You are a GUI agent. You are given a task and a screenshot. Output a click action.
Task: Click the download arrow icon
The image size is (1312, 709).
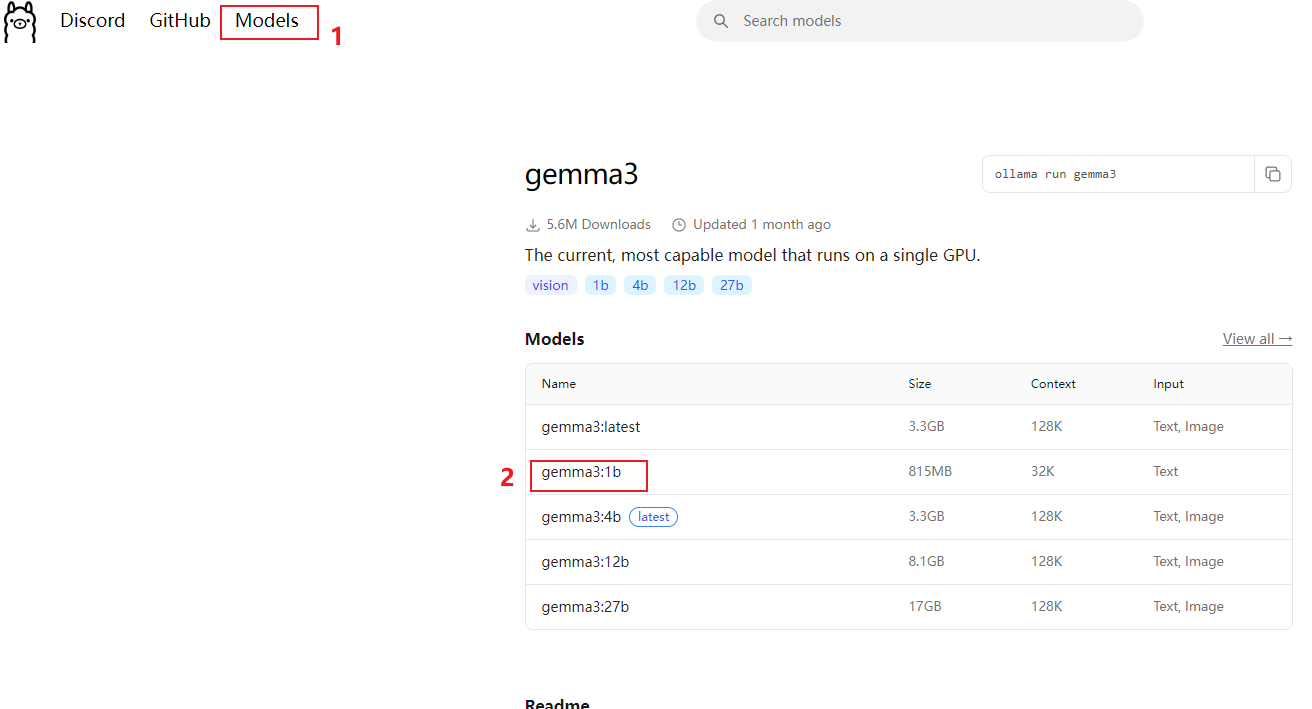pyautogui.click(x=533, y=225)
